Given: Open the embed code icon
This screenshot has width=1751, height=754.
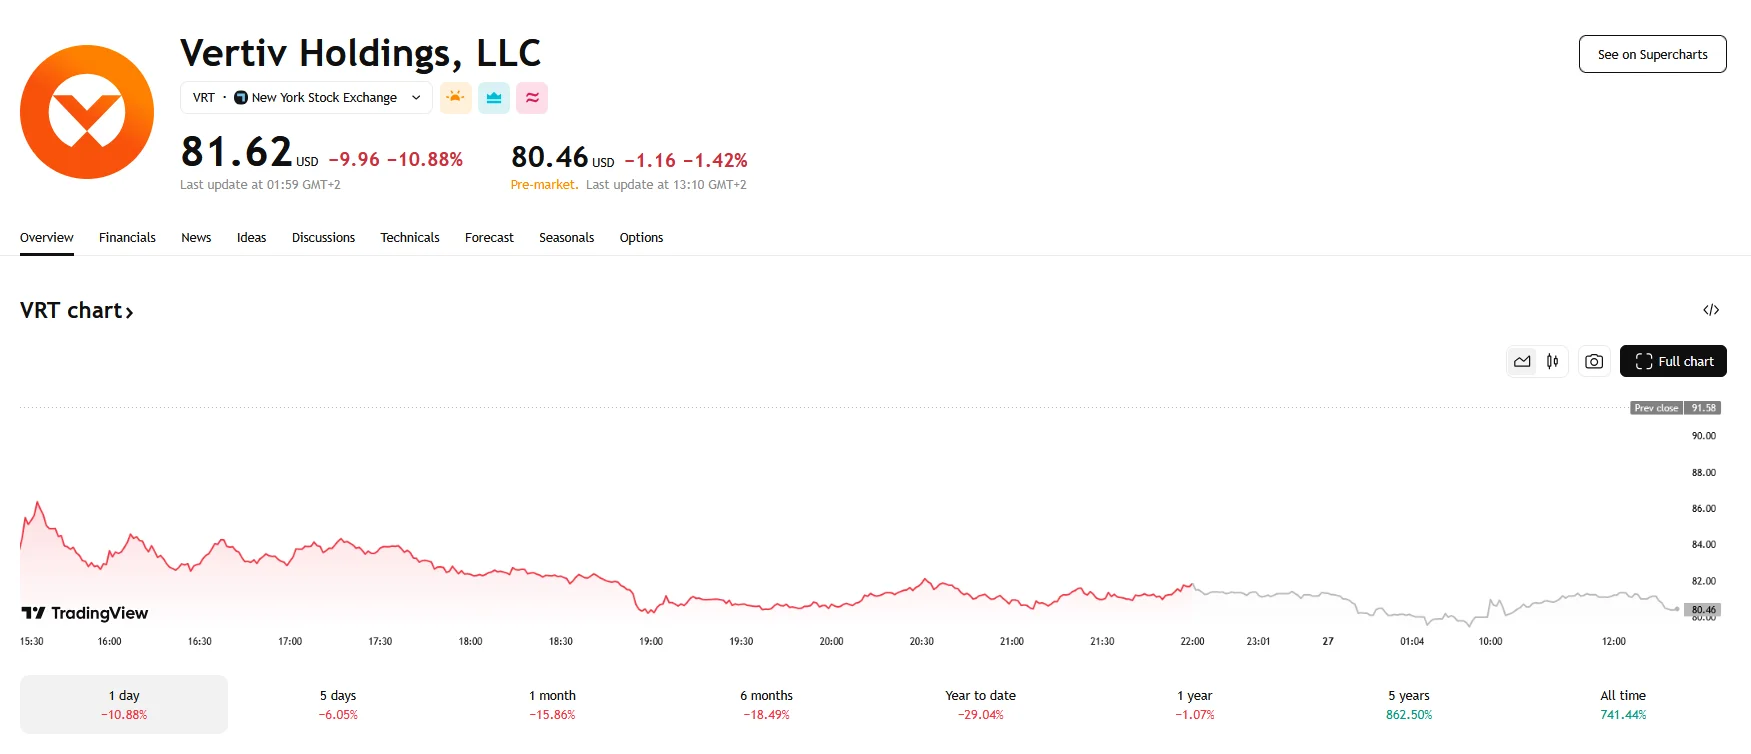Looking at the screenshot, I should pos(1711,310).
